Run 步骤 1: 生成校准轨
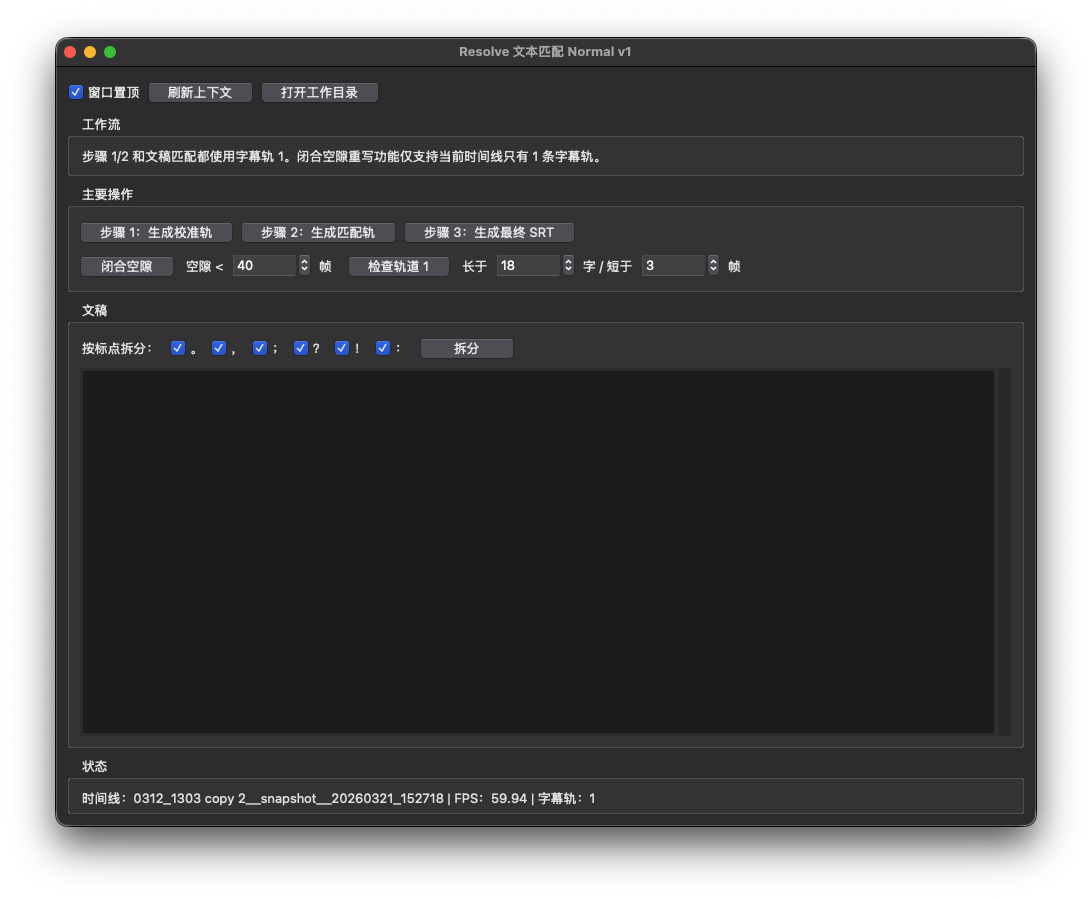 [156, 232]
